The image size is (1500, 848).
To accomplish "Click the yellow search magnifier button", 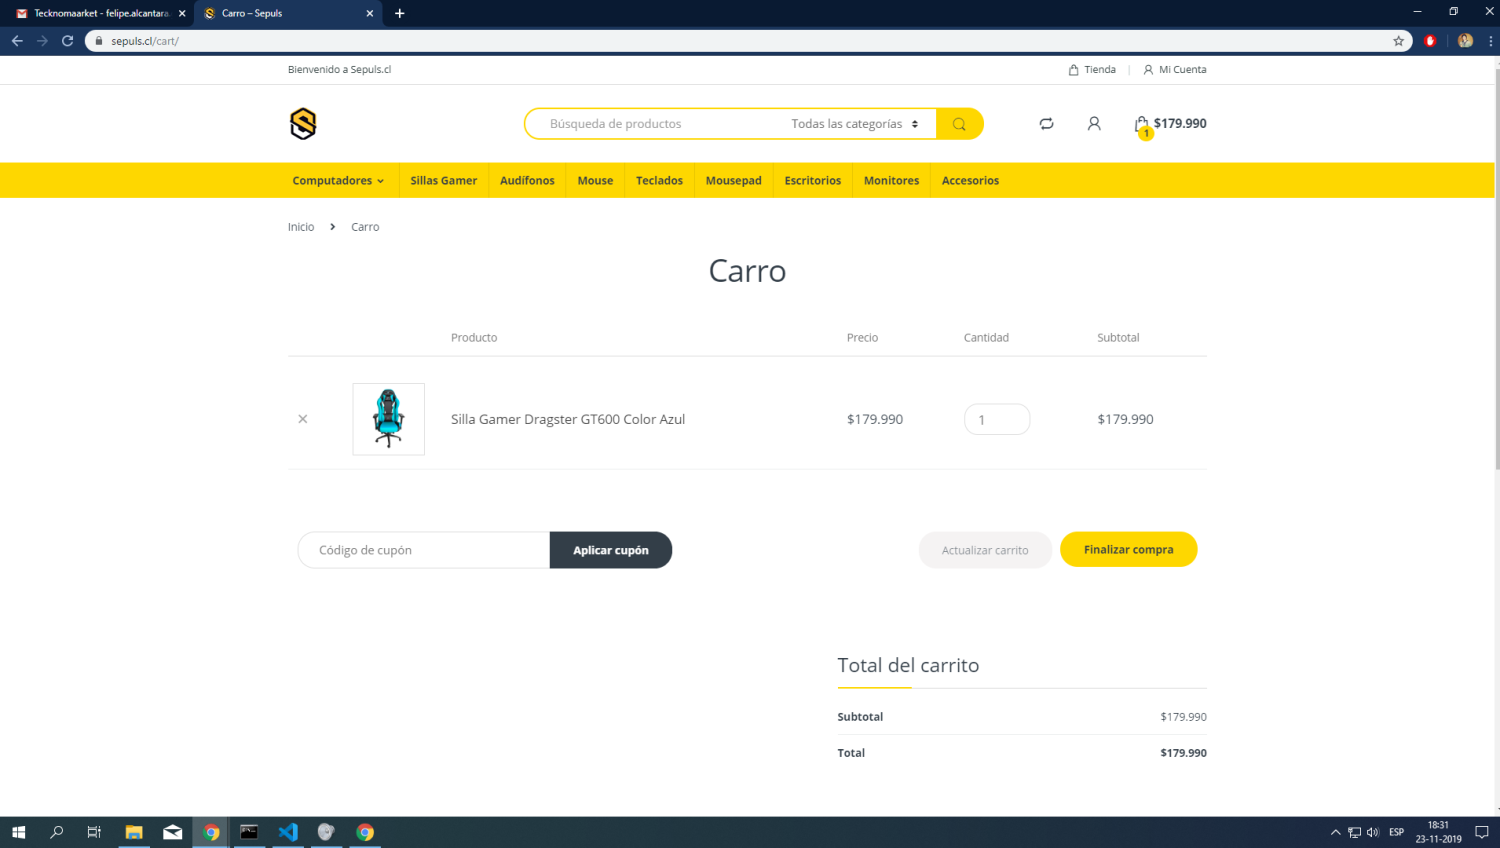I will (959, 124).
